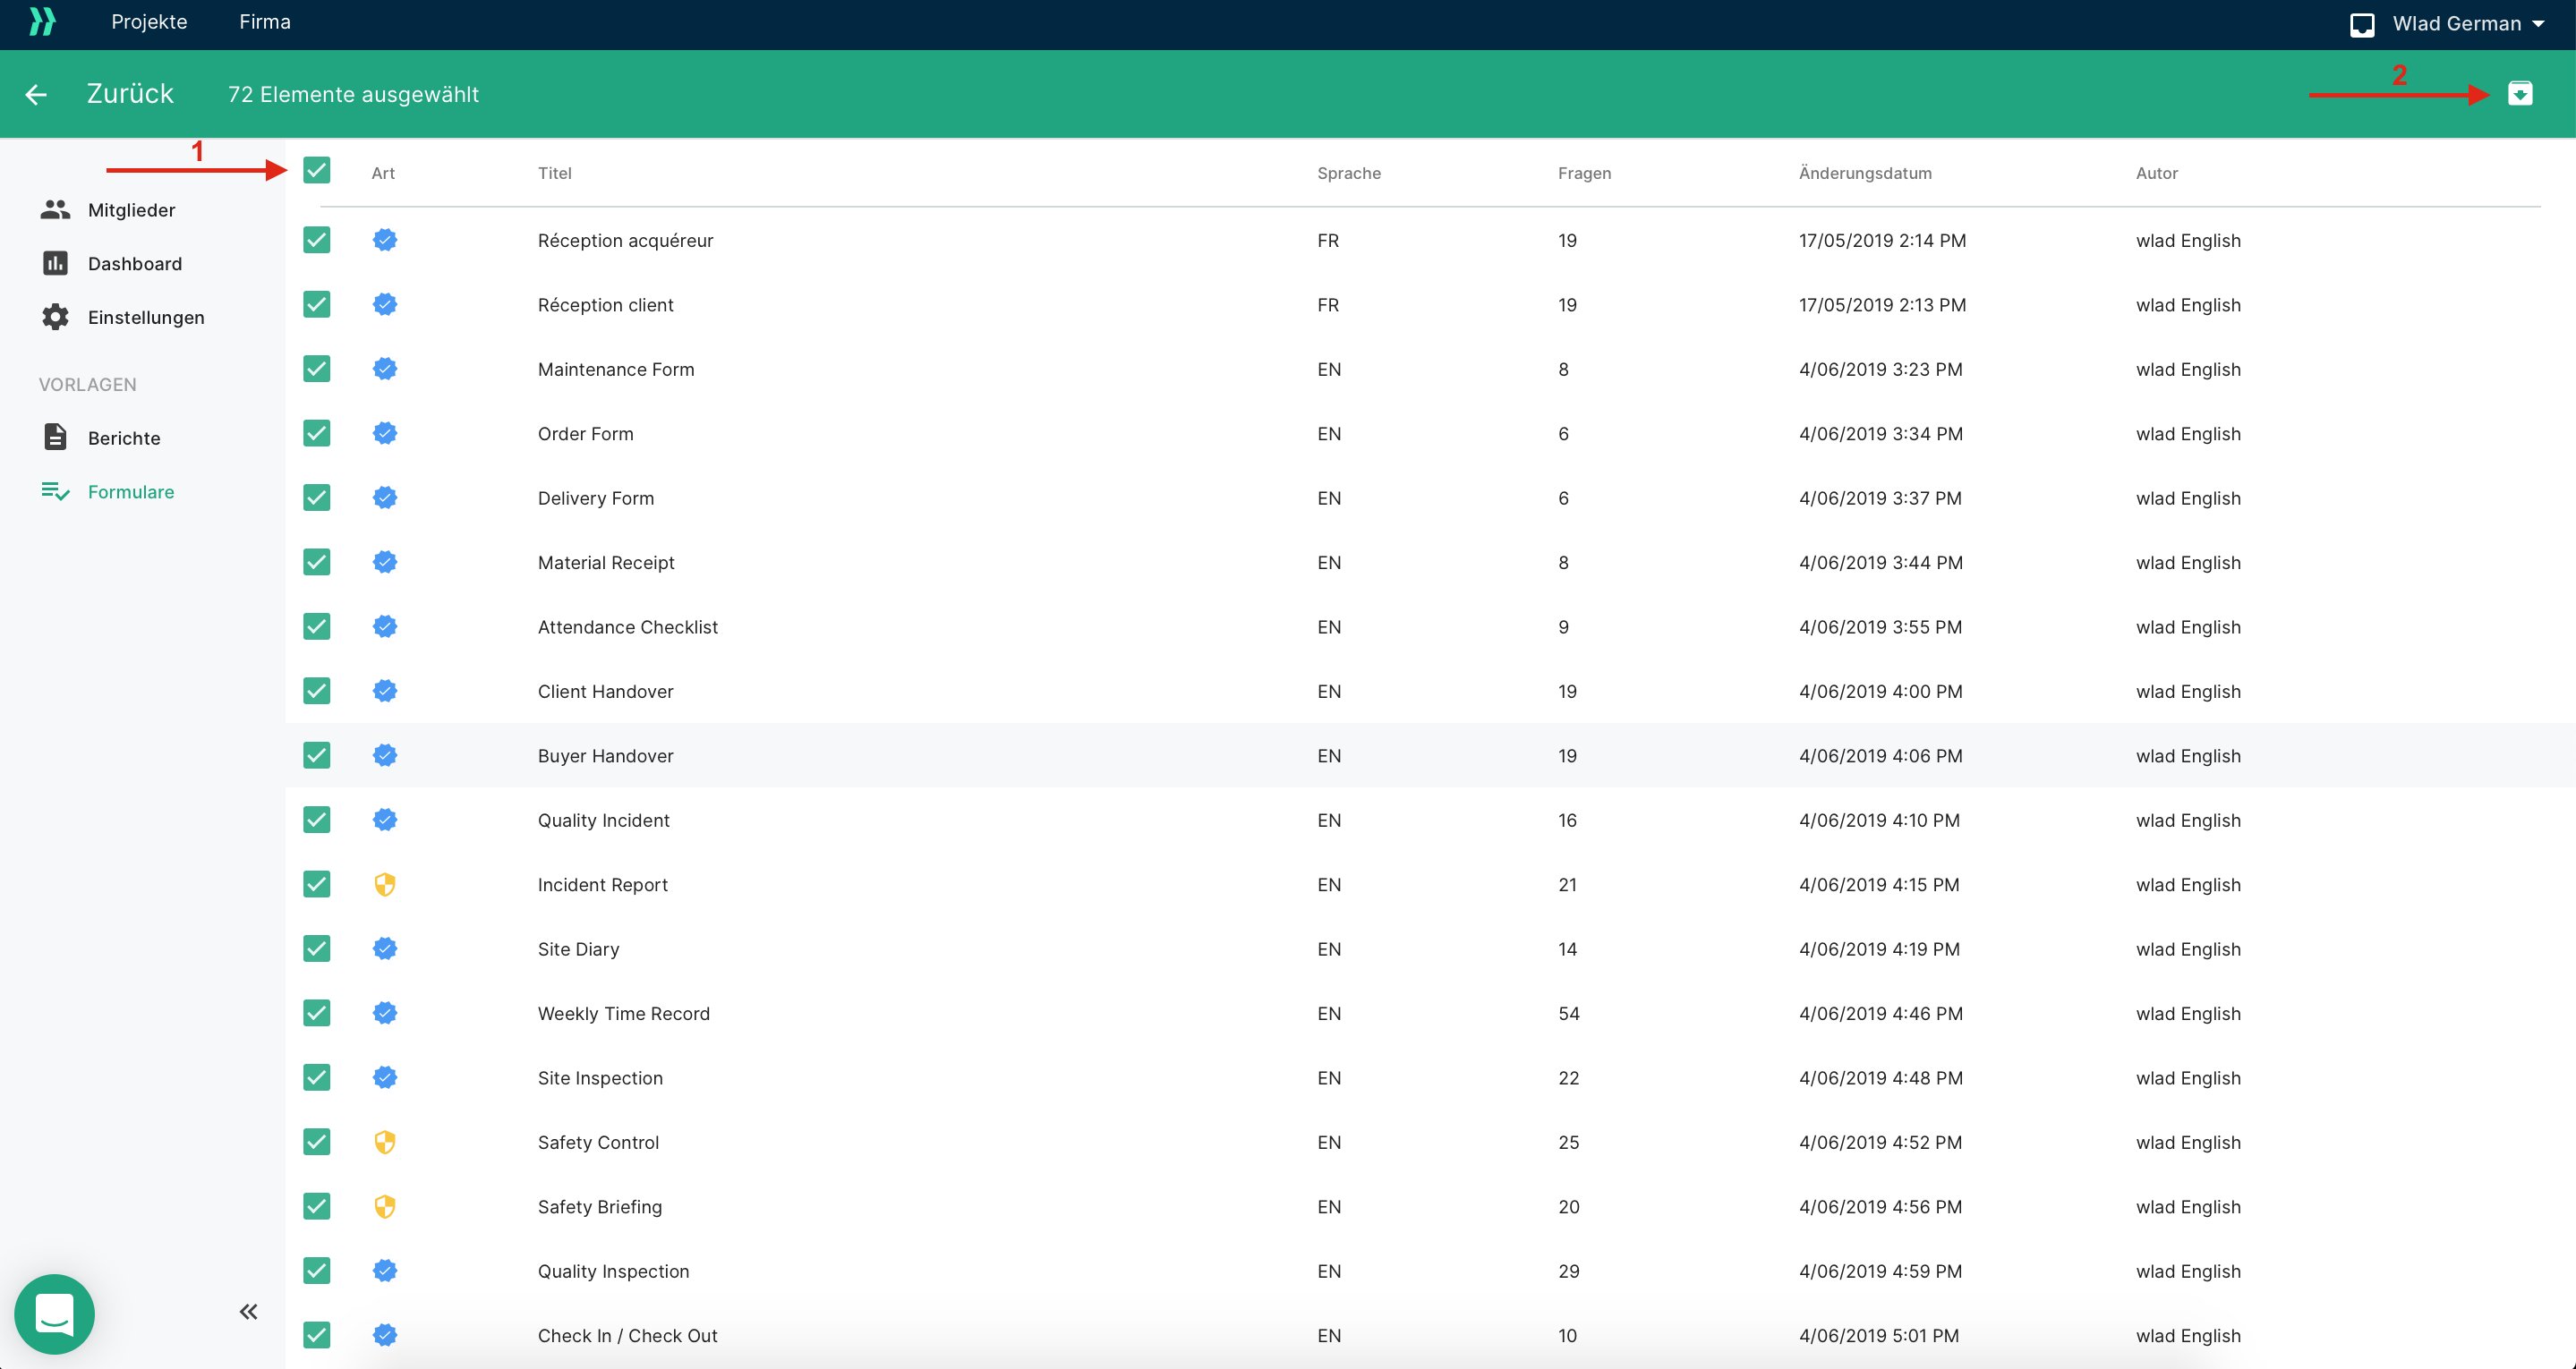Click the back arrow icon
Image resolution: width=2576 pixels, height=1369 pixels.
coord(36,95)
